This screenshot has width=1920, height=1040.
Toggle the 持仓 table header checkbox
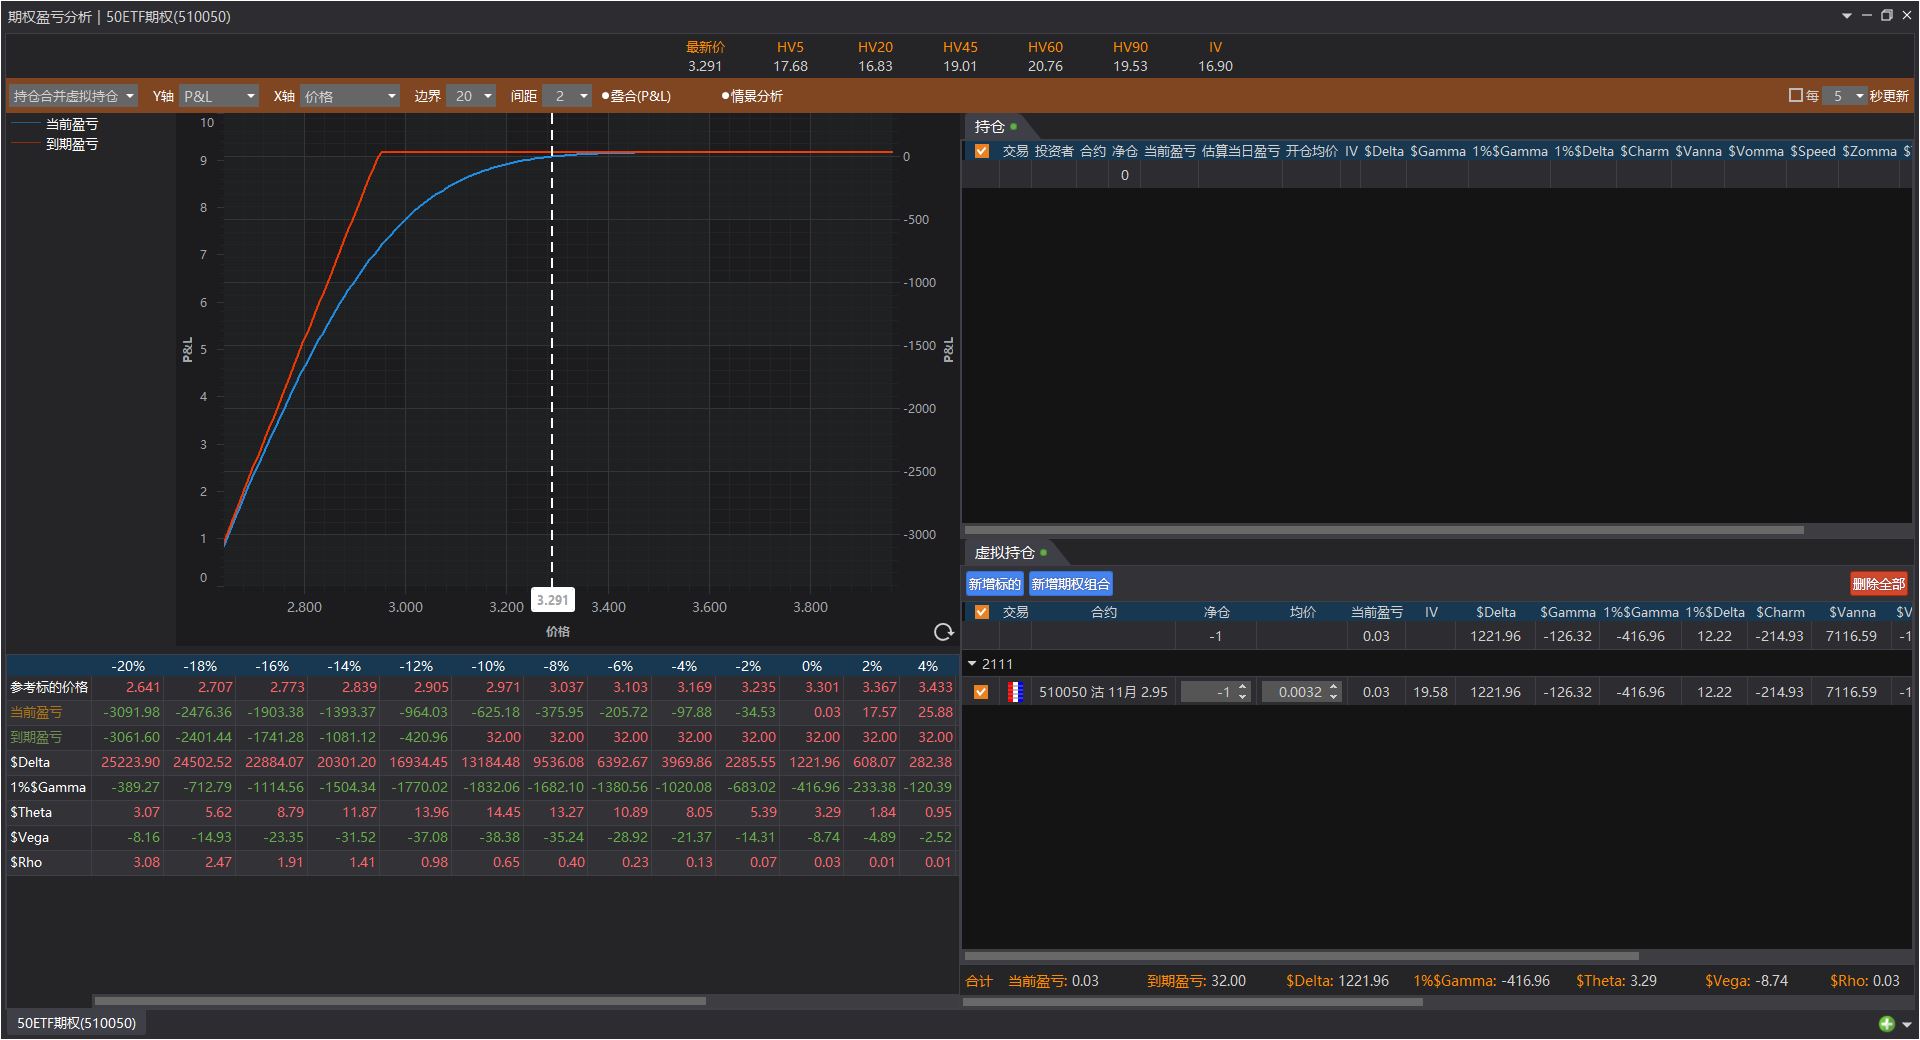coord(981,151)
